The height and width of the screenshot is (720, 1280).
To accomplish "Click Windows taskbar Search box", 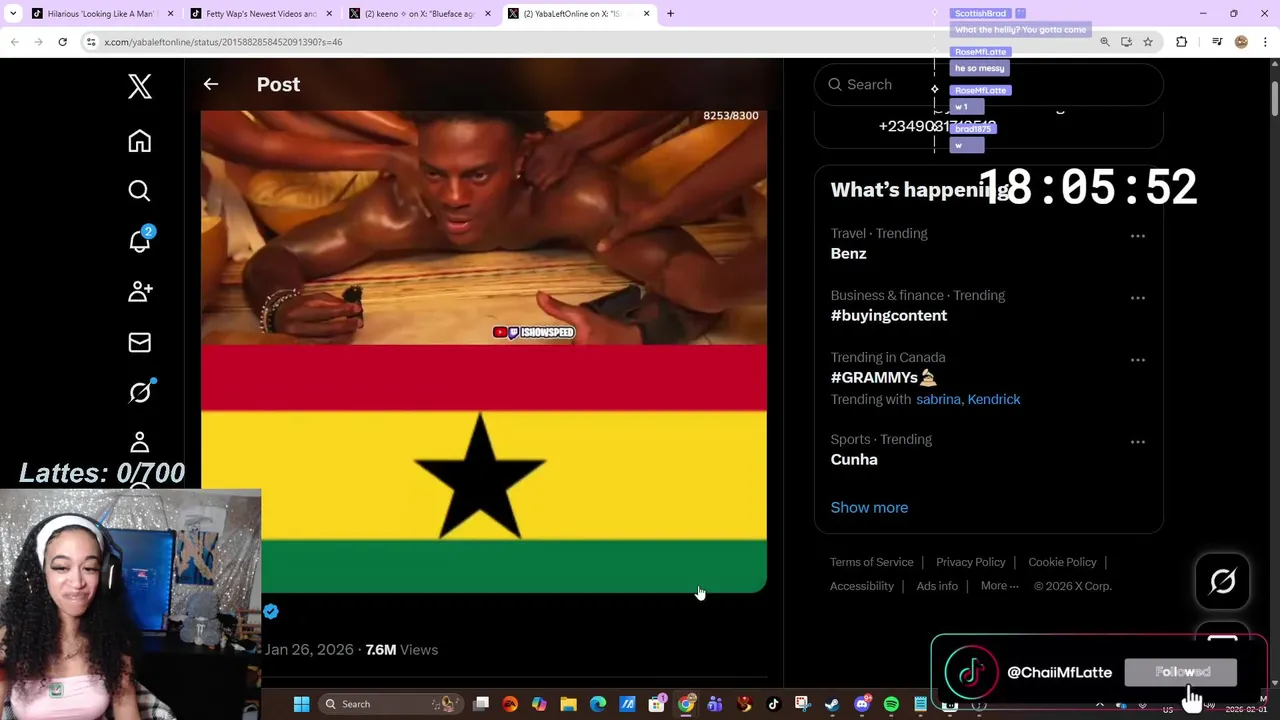I will point(391,704).
